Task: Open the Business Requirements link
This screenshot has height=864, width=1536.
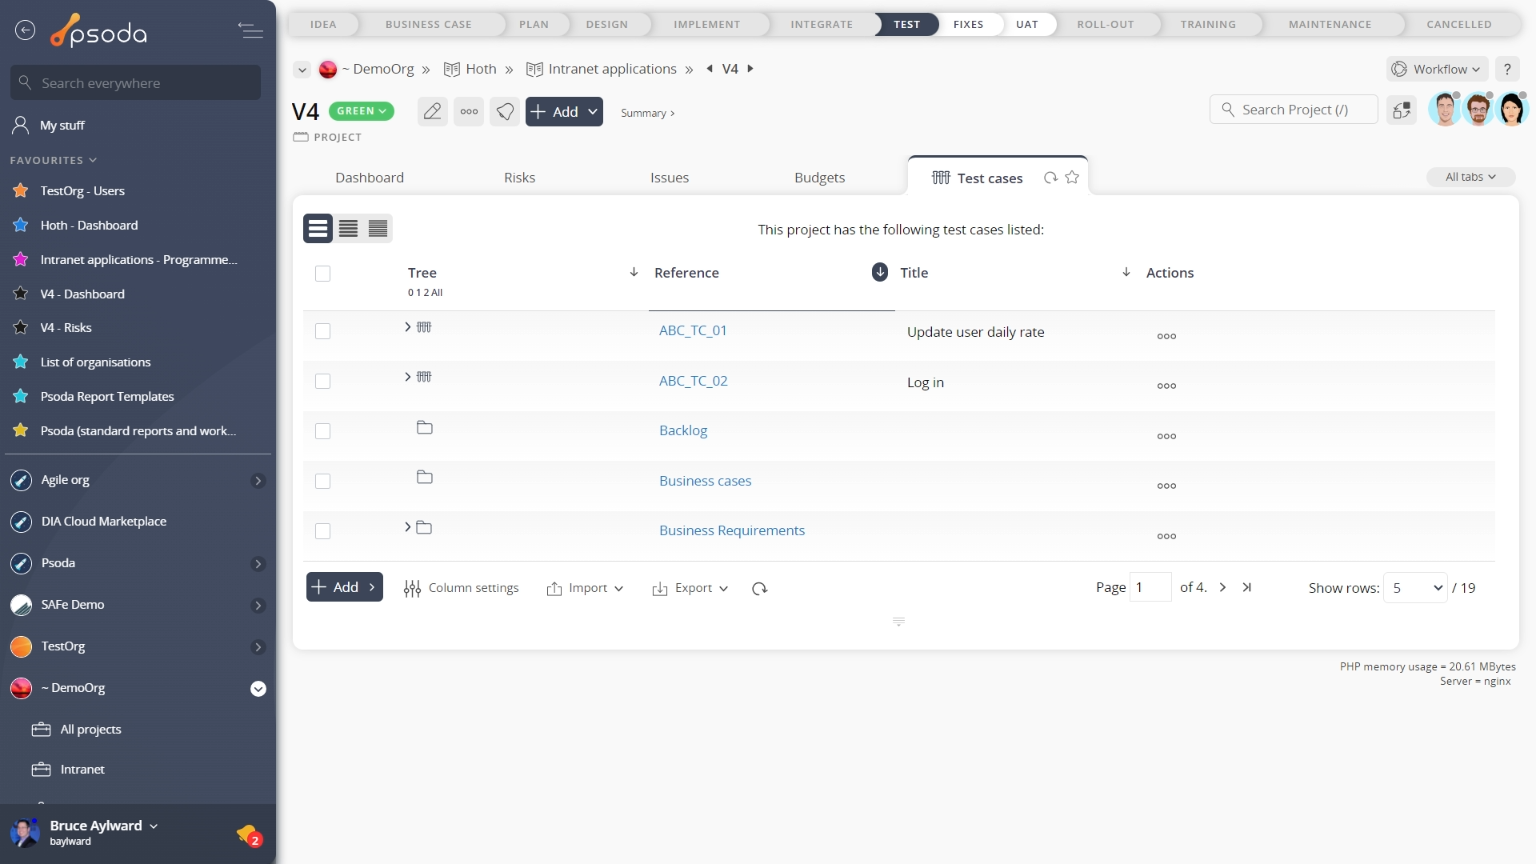Action: 732,531
